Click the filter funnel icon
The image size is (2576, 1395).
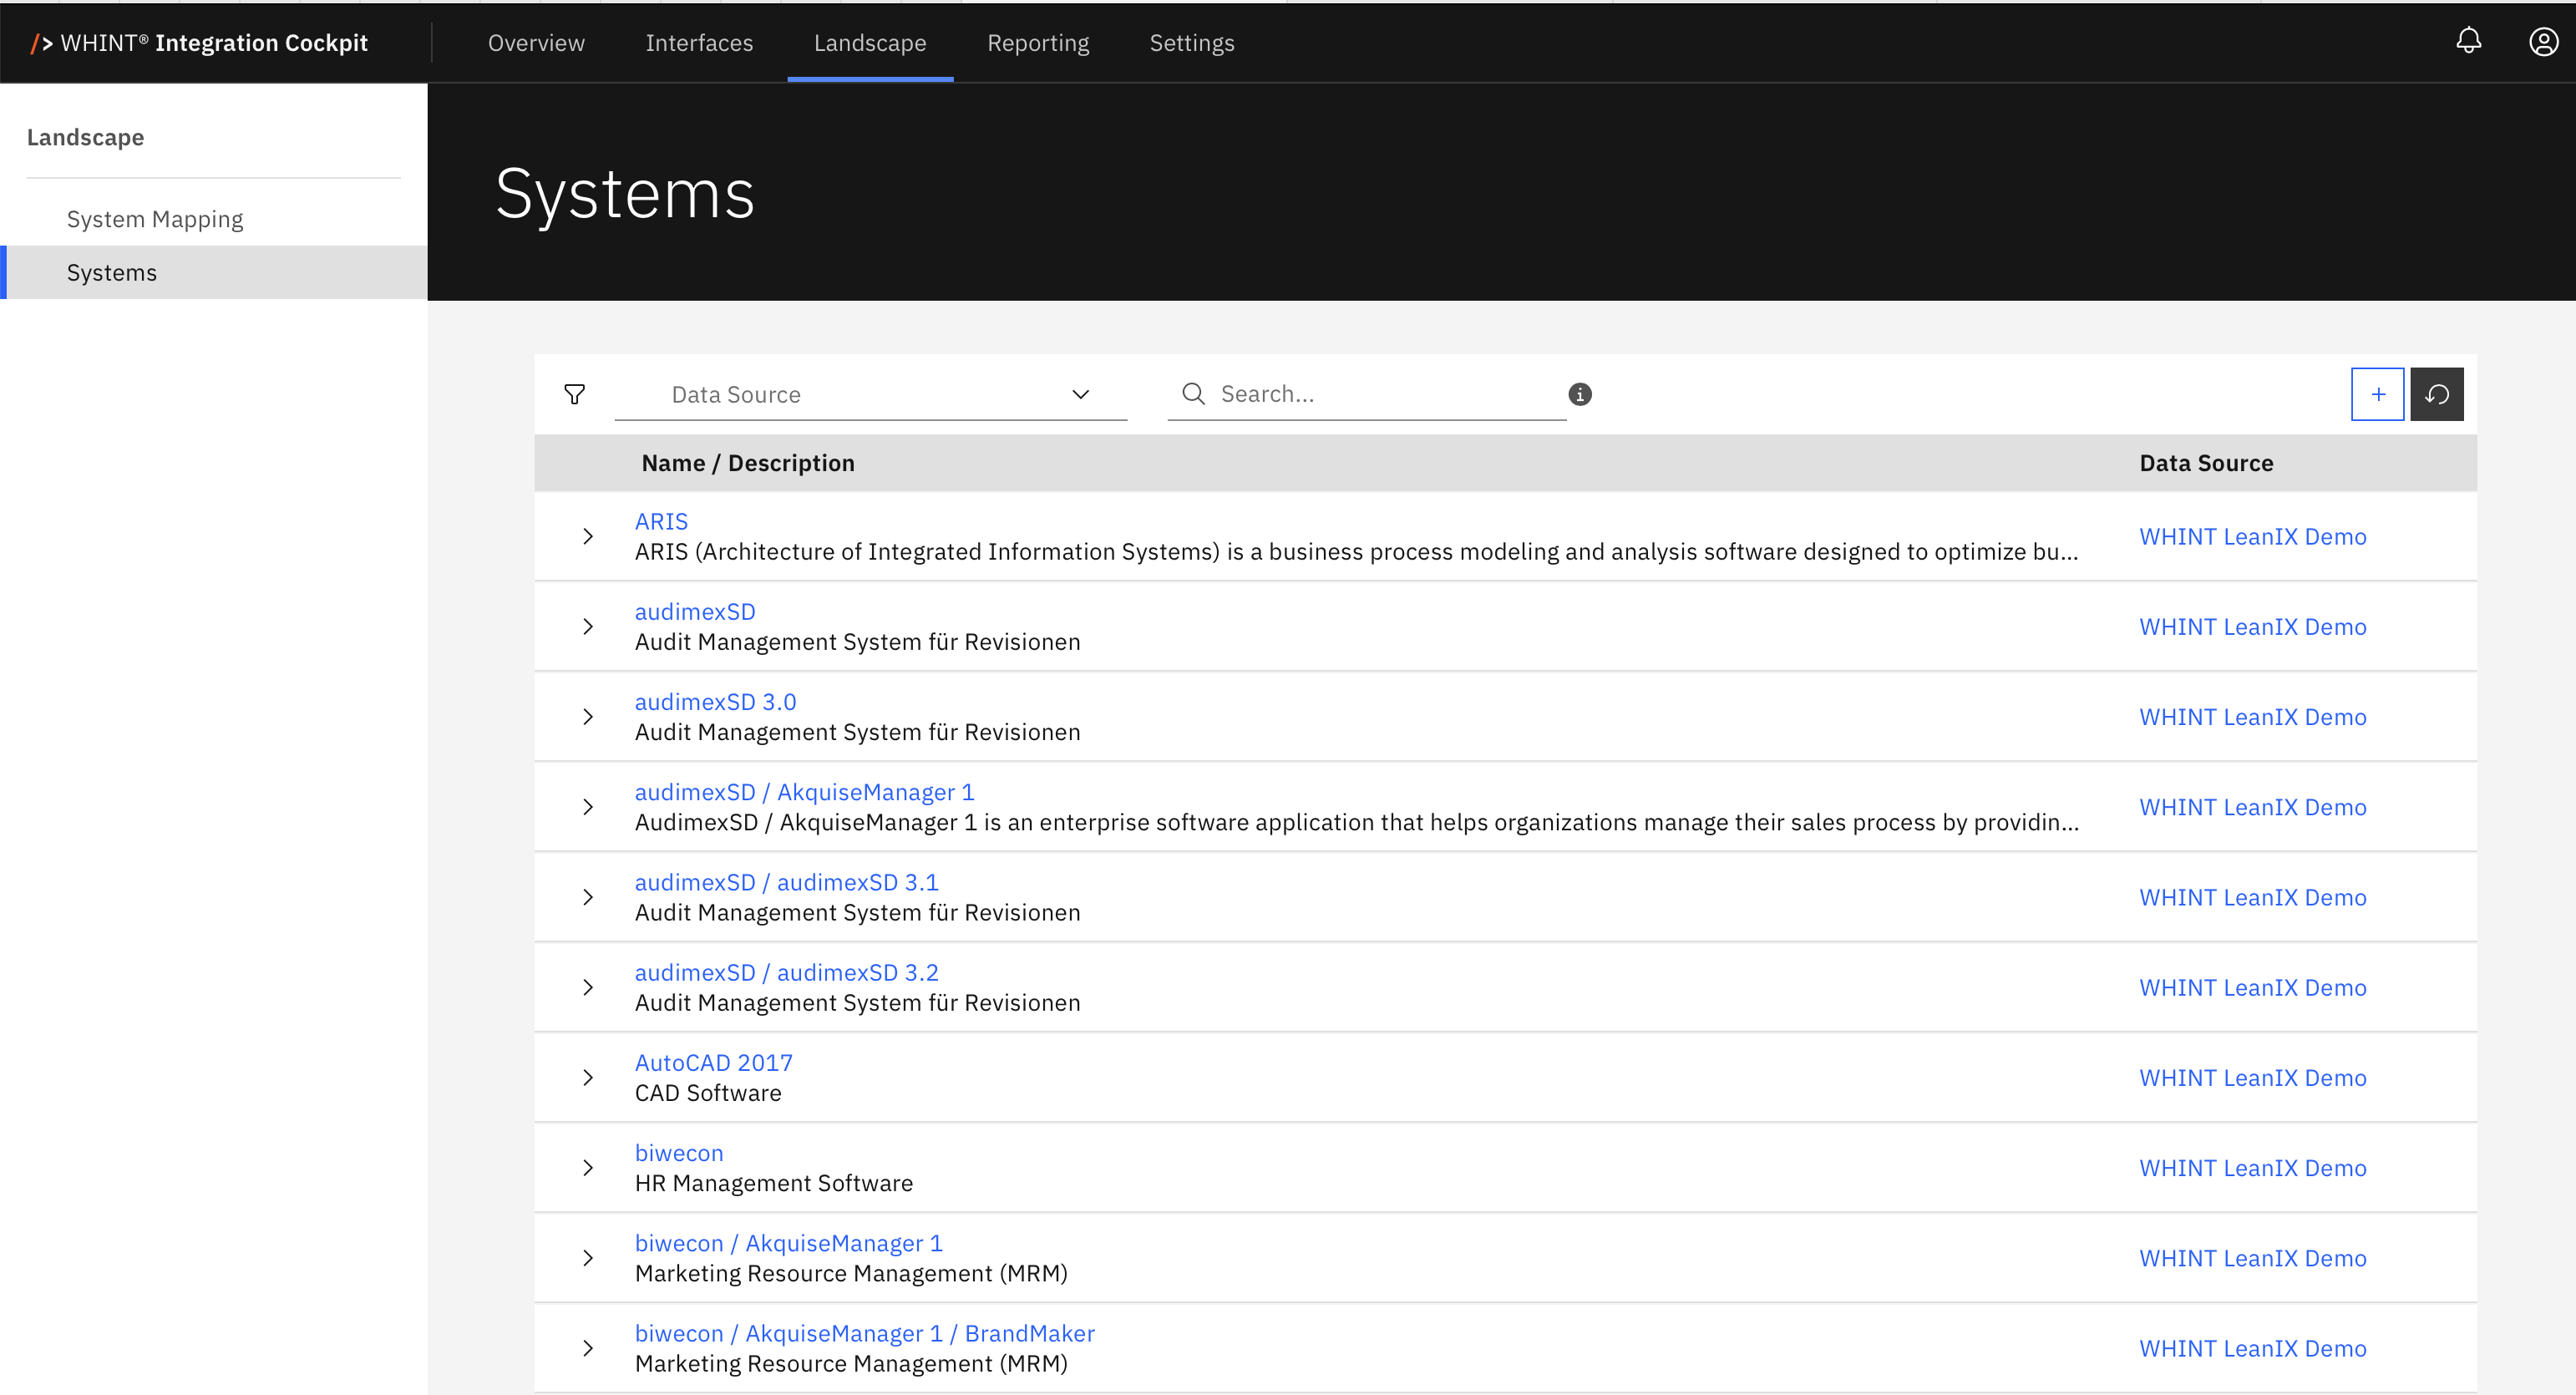(574, 394)
